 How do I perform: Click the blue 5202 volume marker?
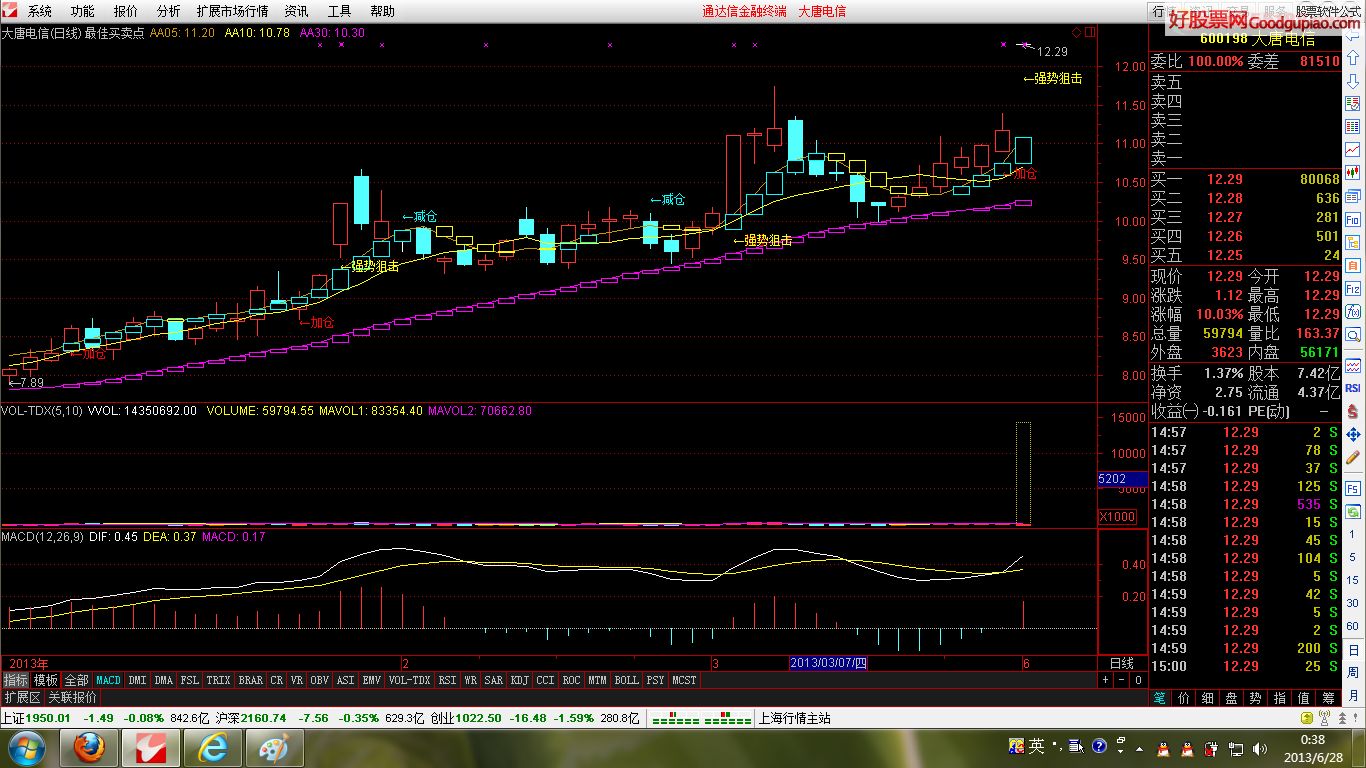1122,479
